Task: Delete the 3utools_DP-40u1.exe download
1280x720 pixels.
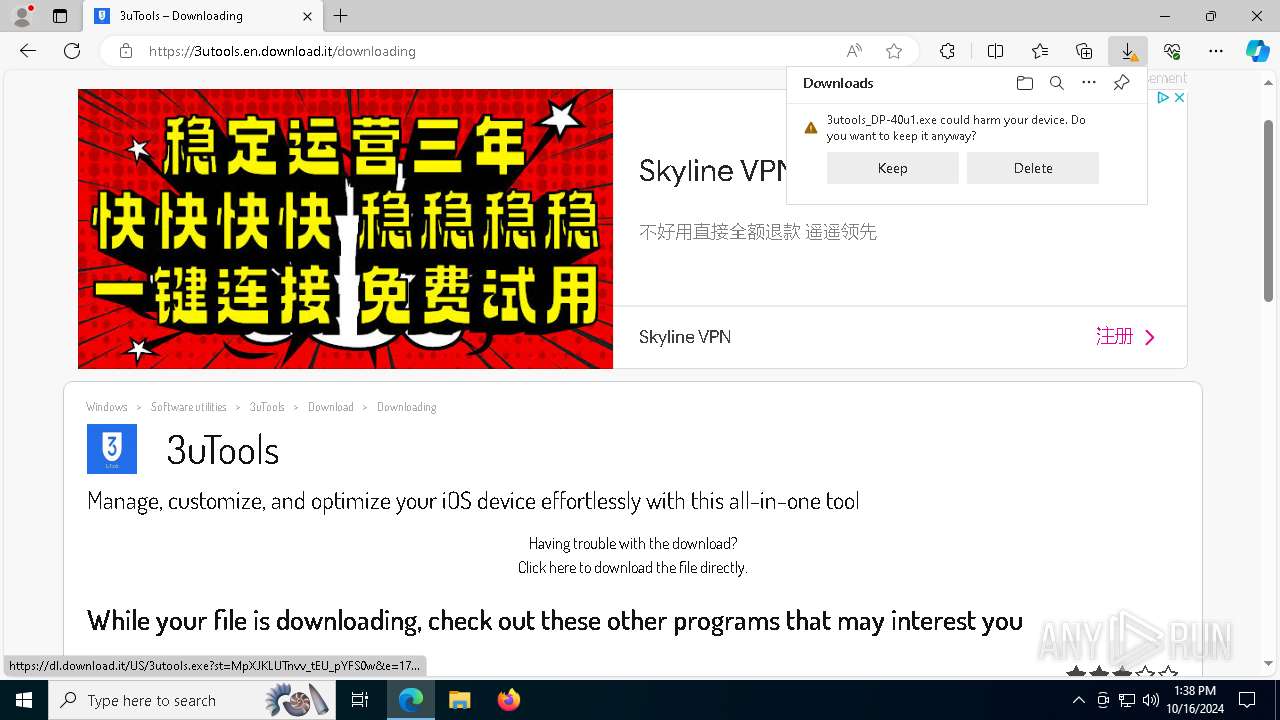Action: point(1032,168)
